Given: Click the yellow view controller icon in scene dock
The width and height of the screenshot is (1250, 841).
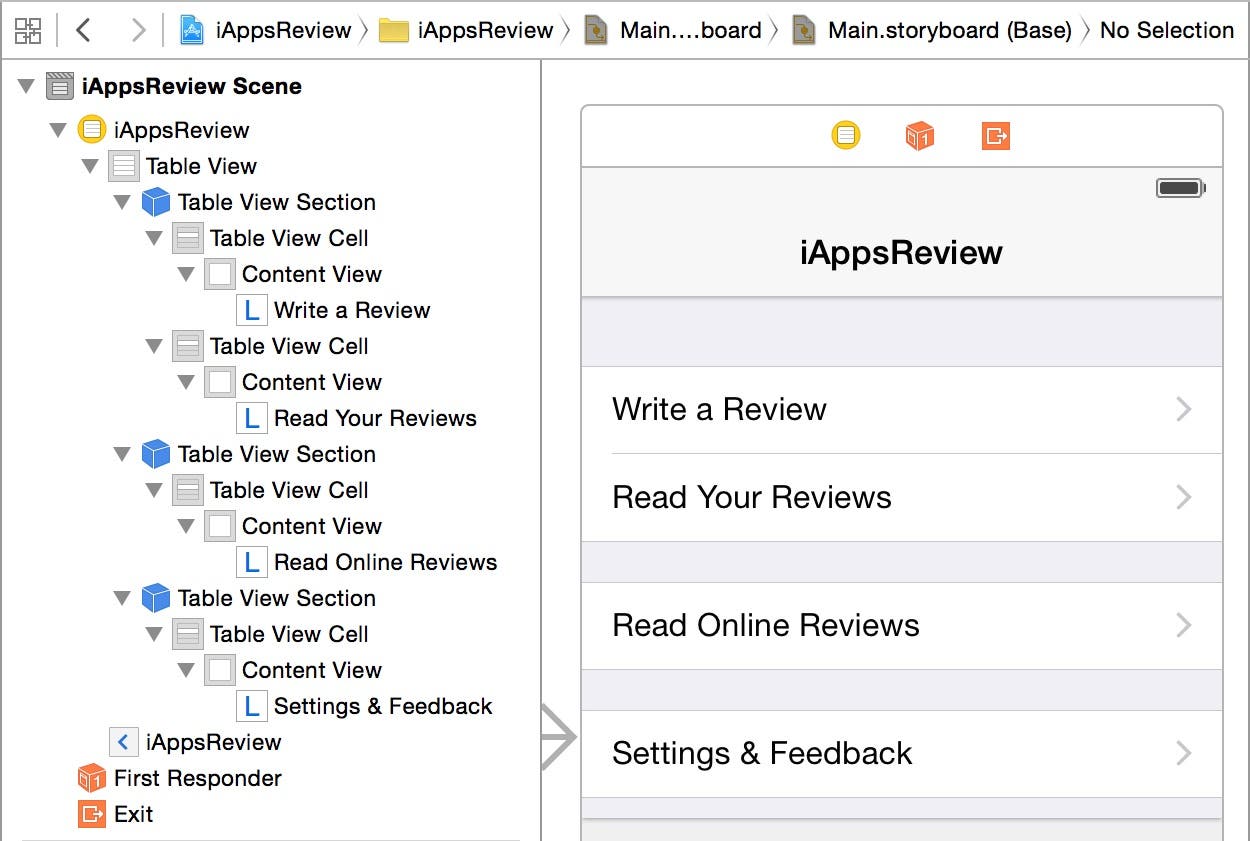Looking at the screenshot, I should (846, 135).
